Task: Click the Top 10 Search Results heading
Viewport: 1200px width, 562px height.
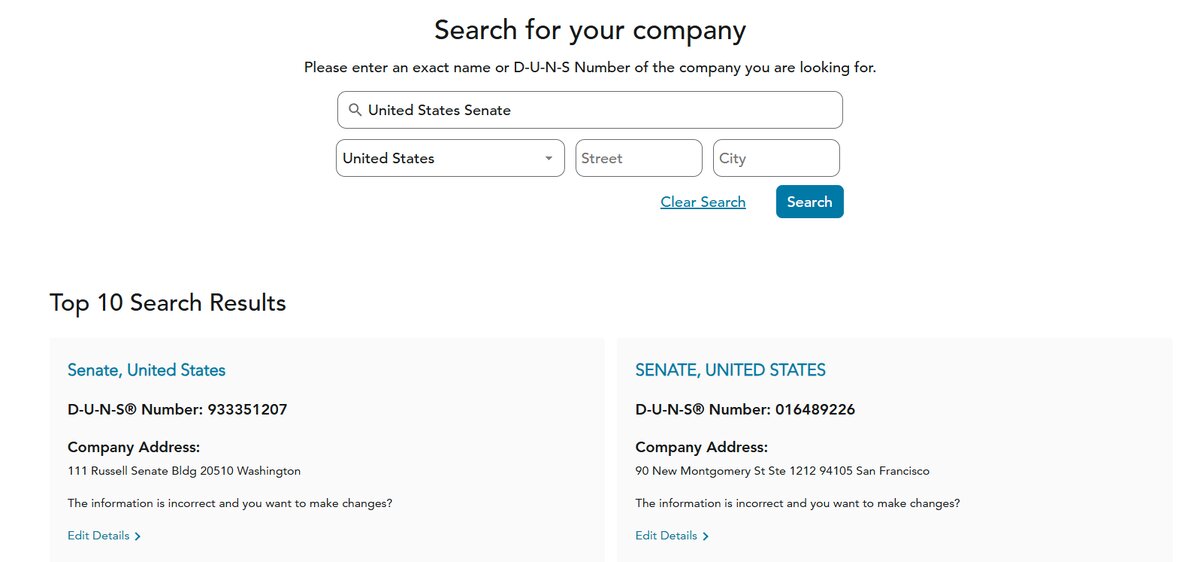Action: coord(168,303)
